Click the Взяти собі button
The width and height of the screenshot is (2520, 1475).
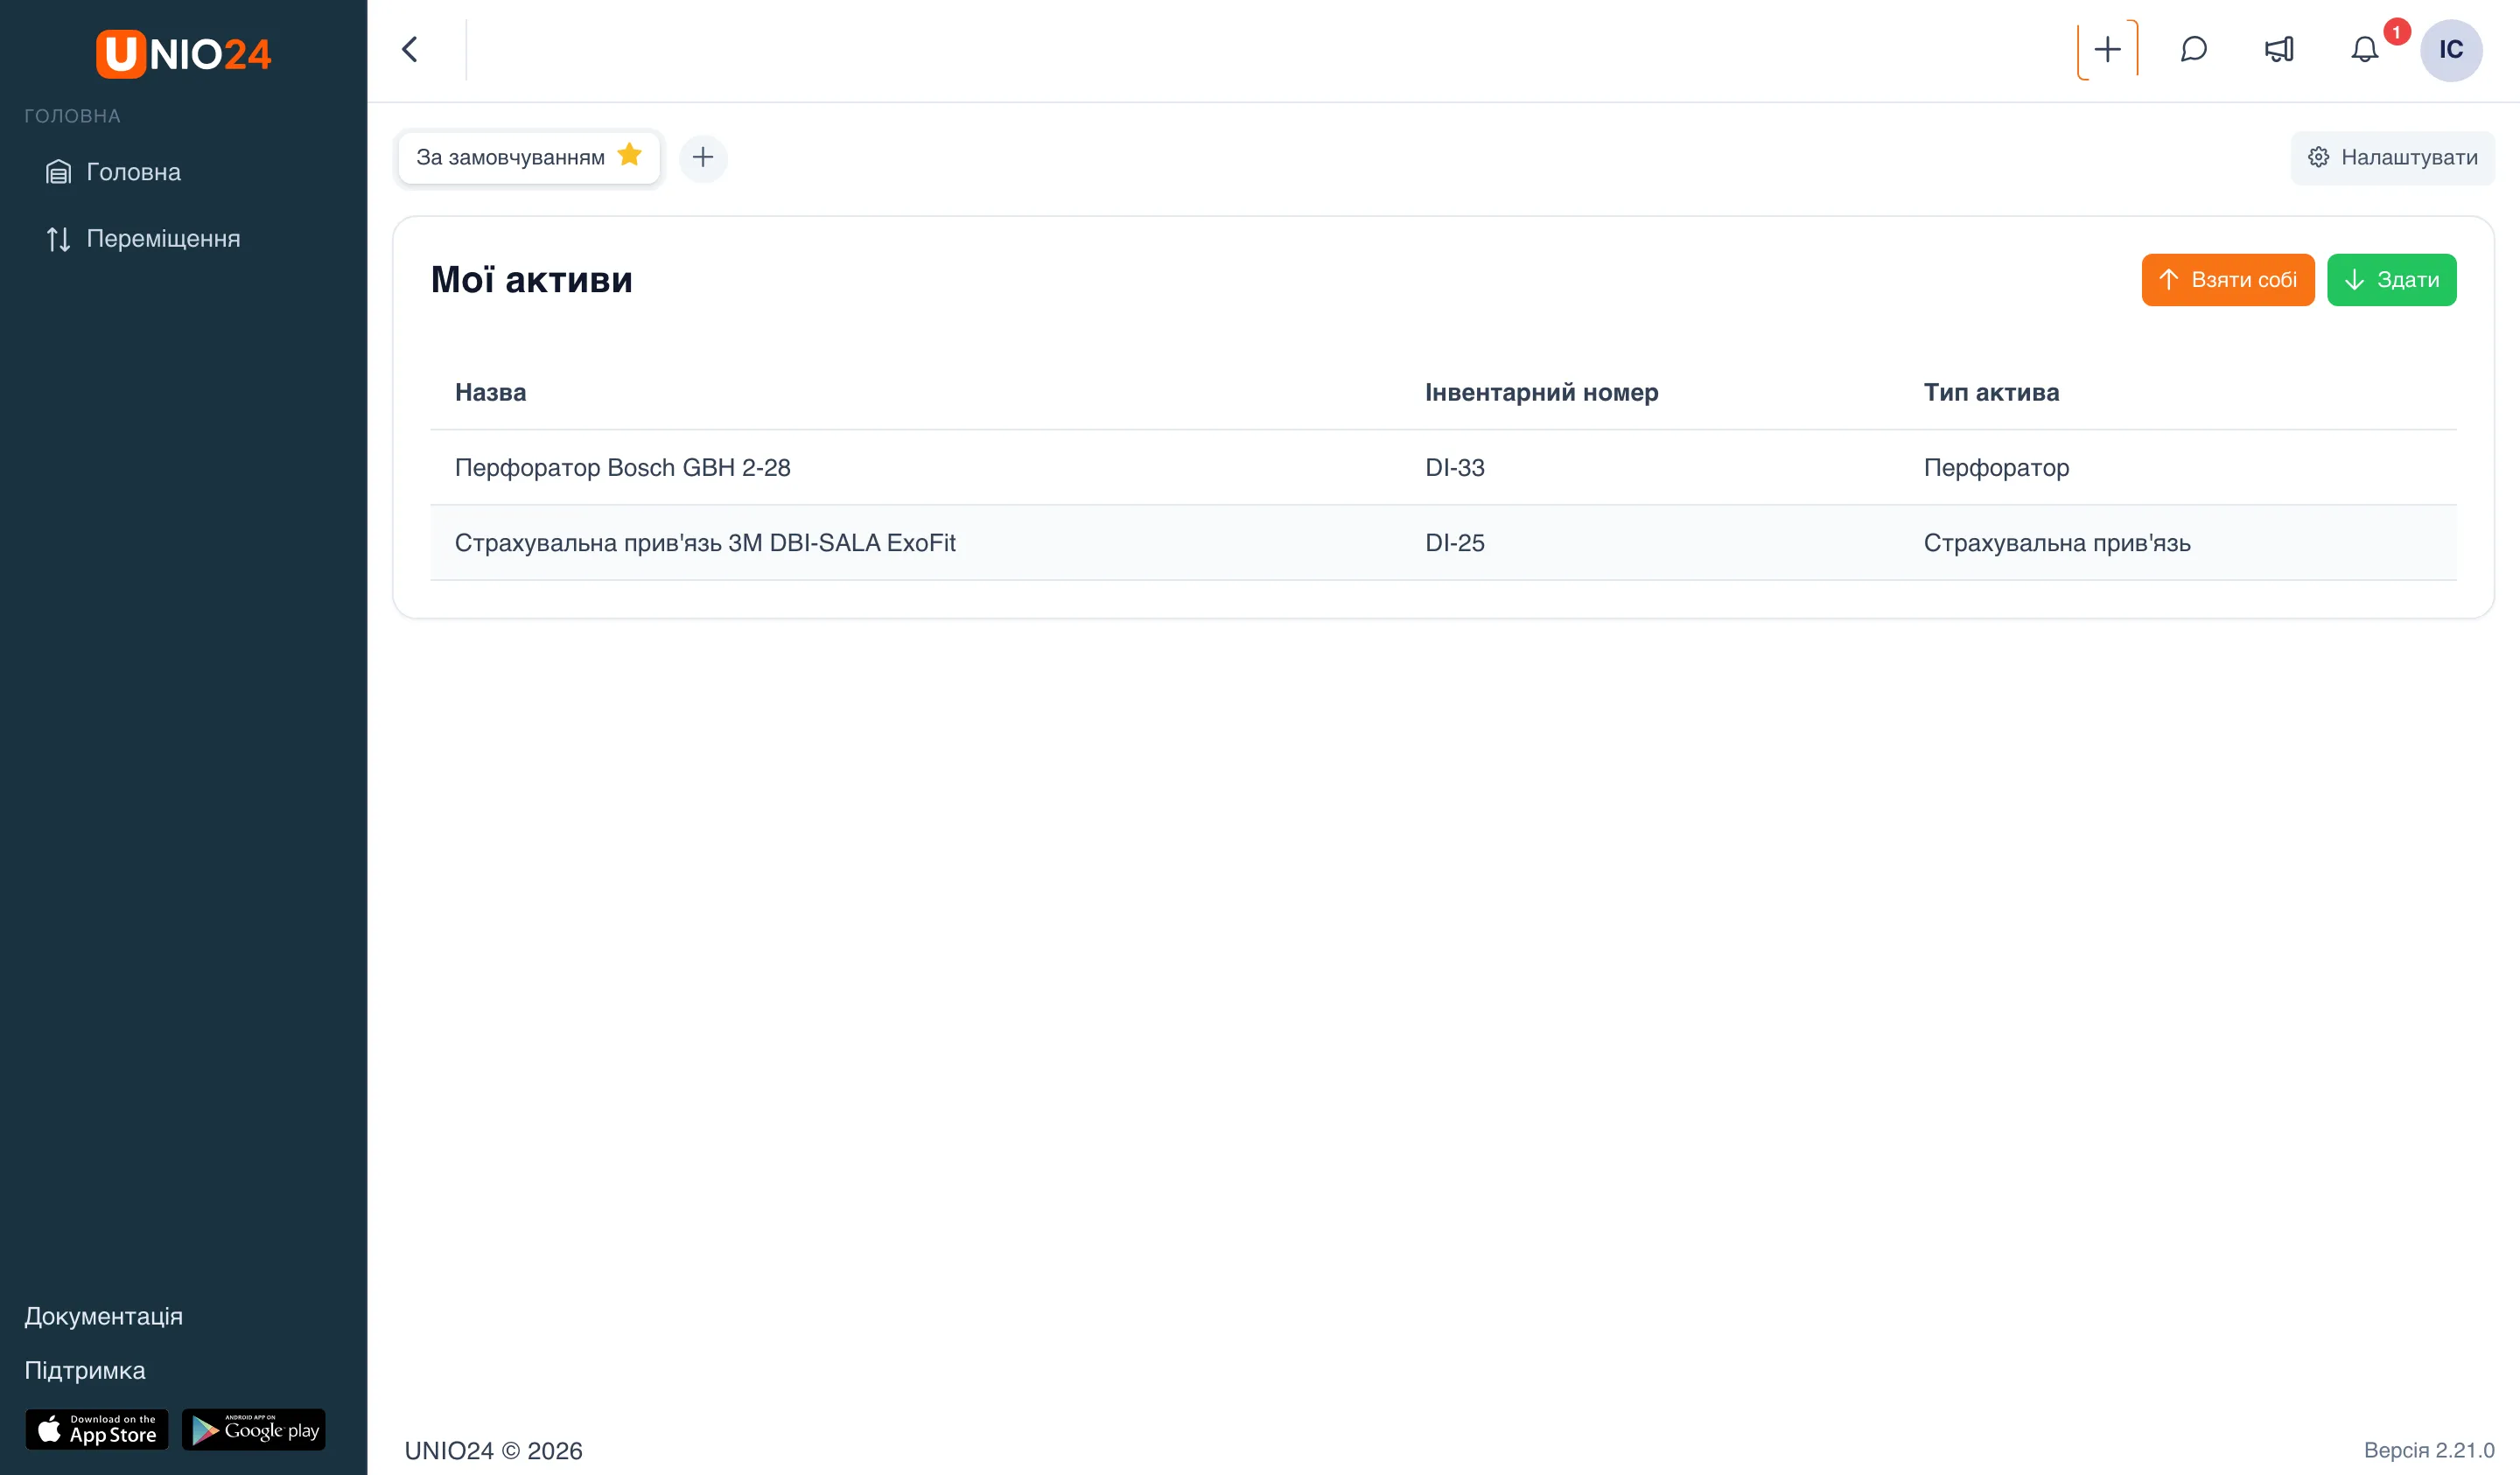tap(2227, 280)
